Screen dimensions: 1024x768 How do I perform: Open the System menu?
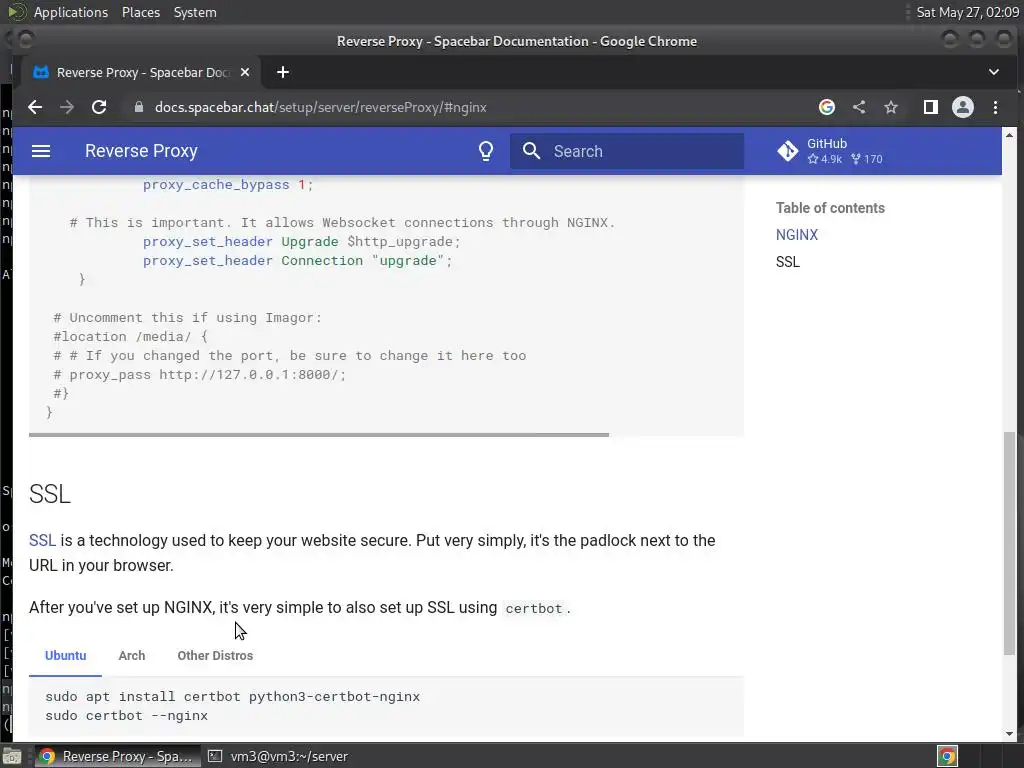pos(195,12)
